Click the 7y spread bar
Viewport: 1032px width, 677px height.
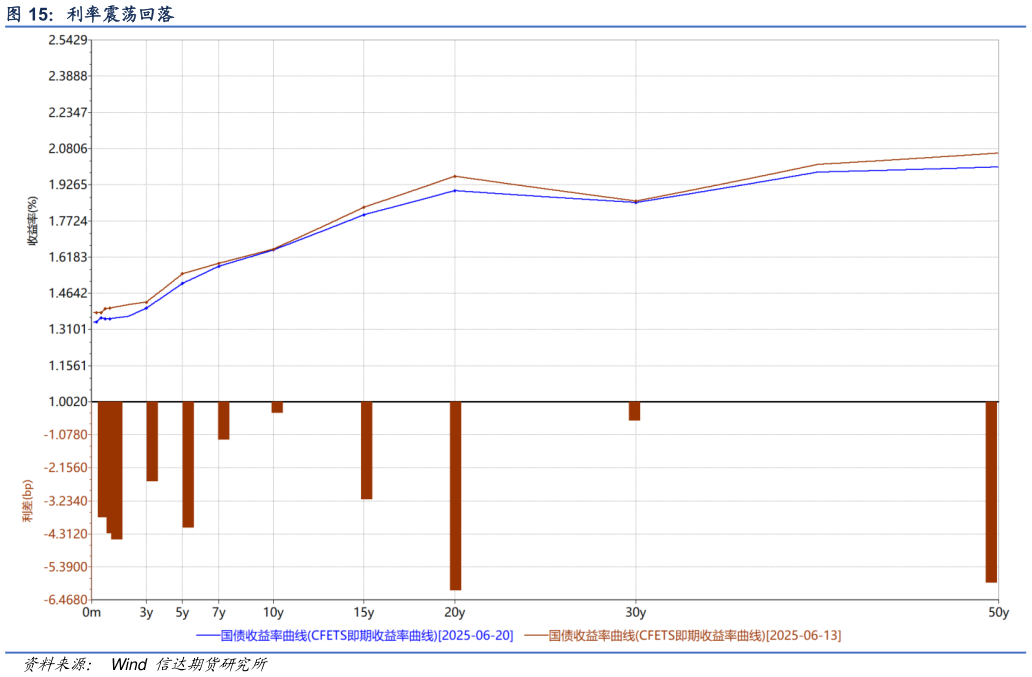click(224, 420)
